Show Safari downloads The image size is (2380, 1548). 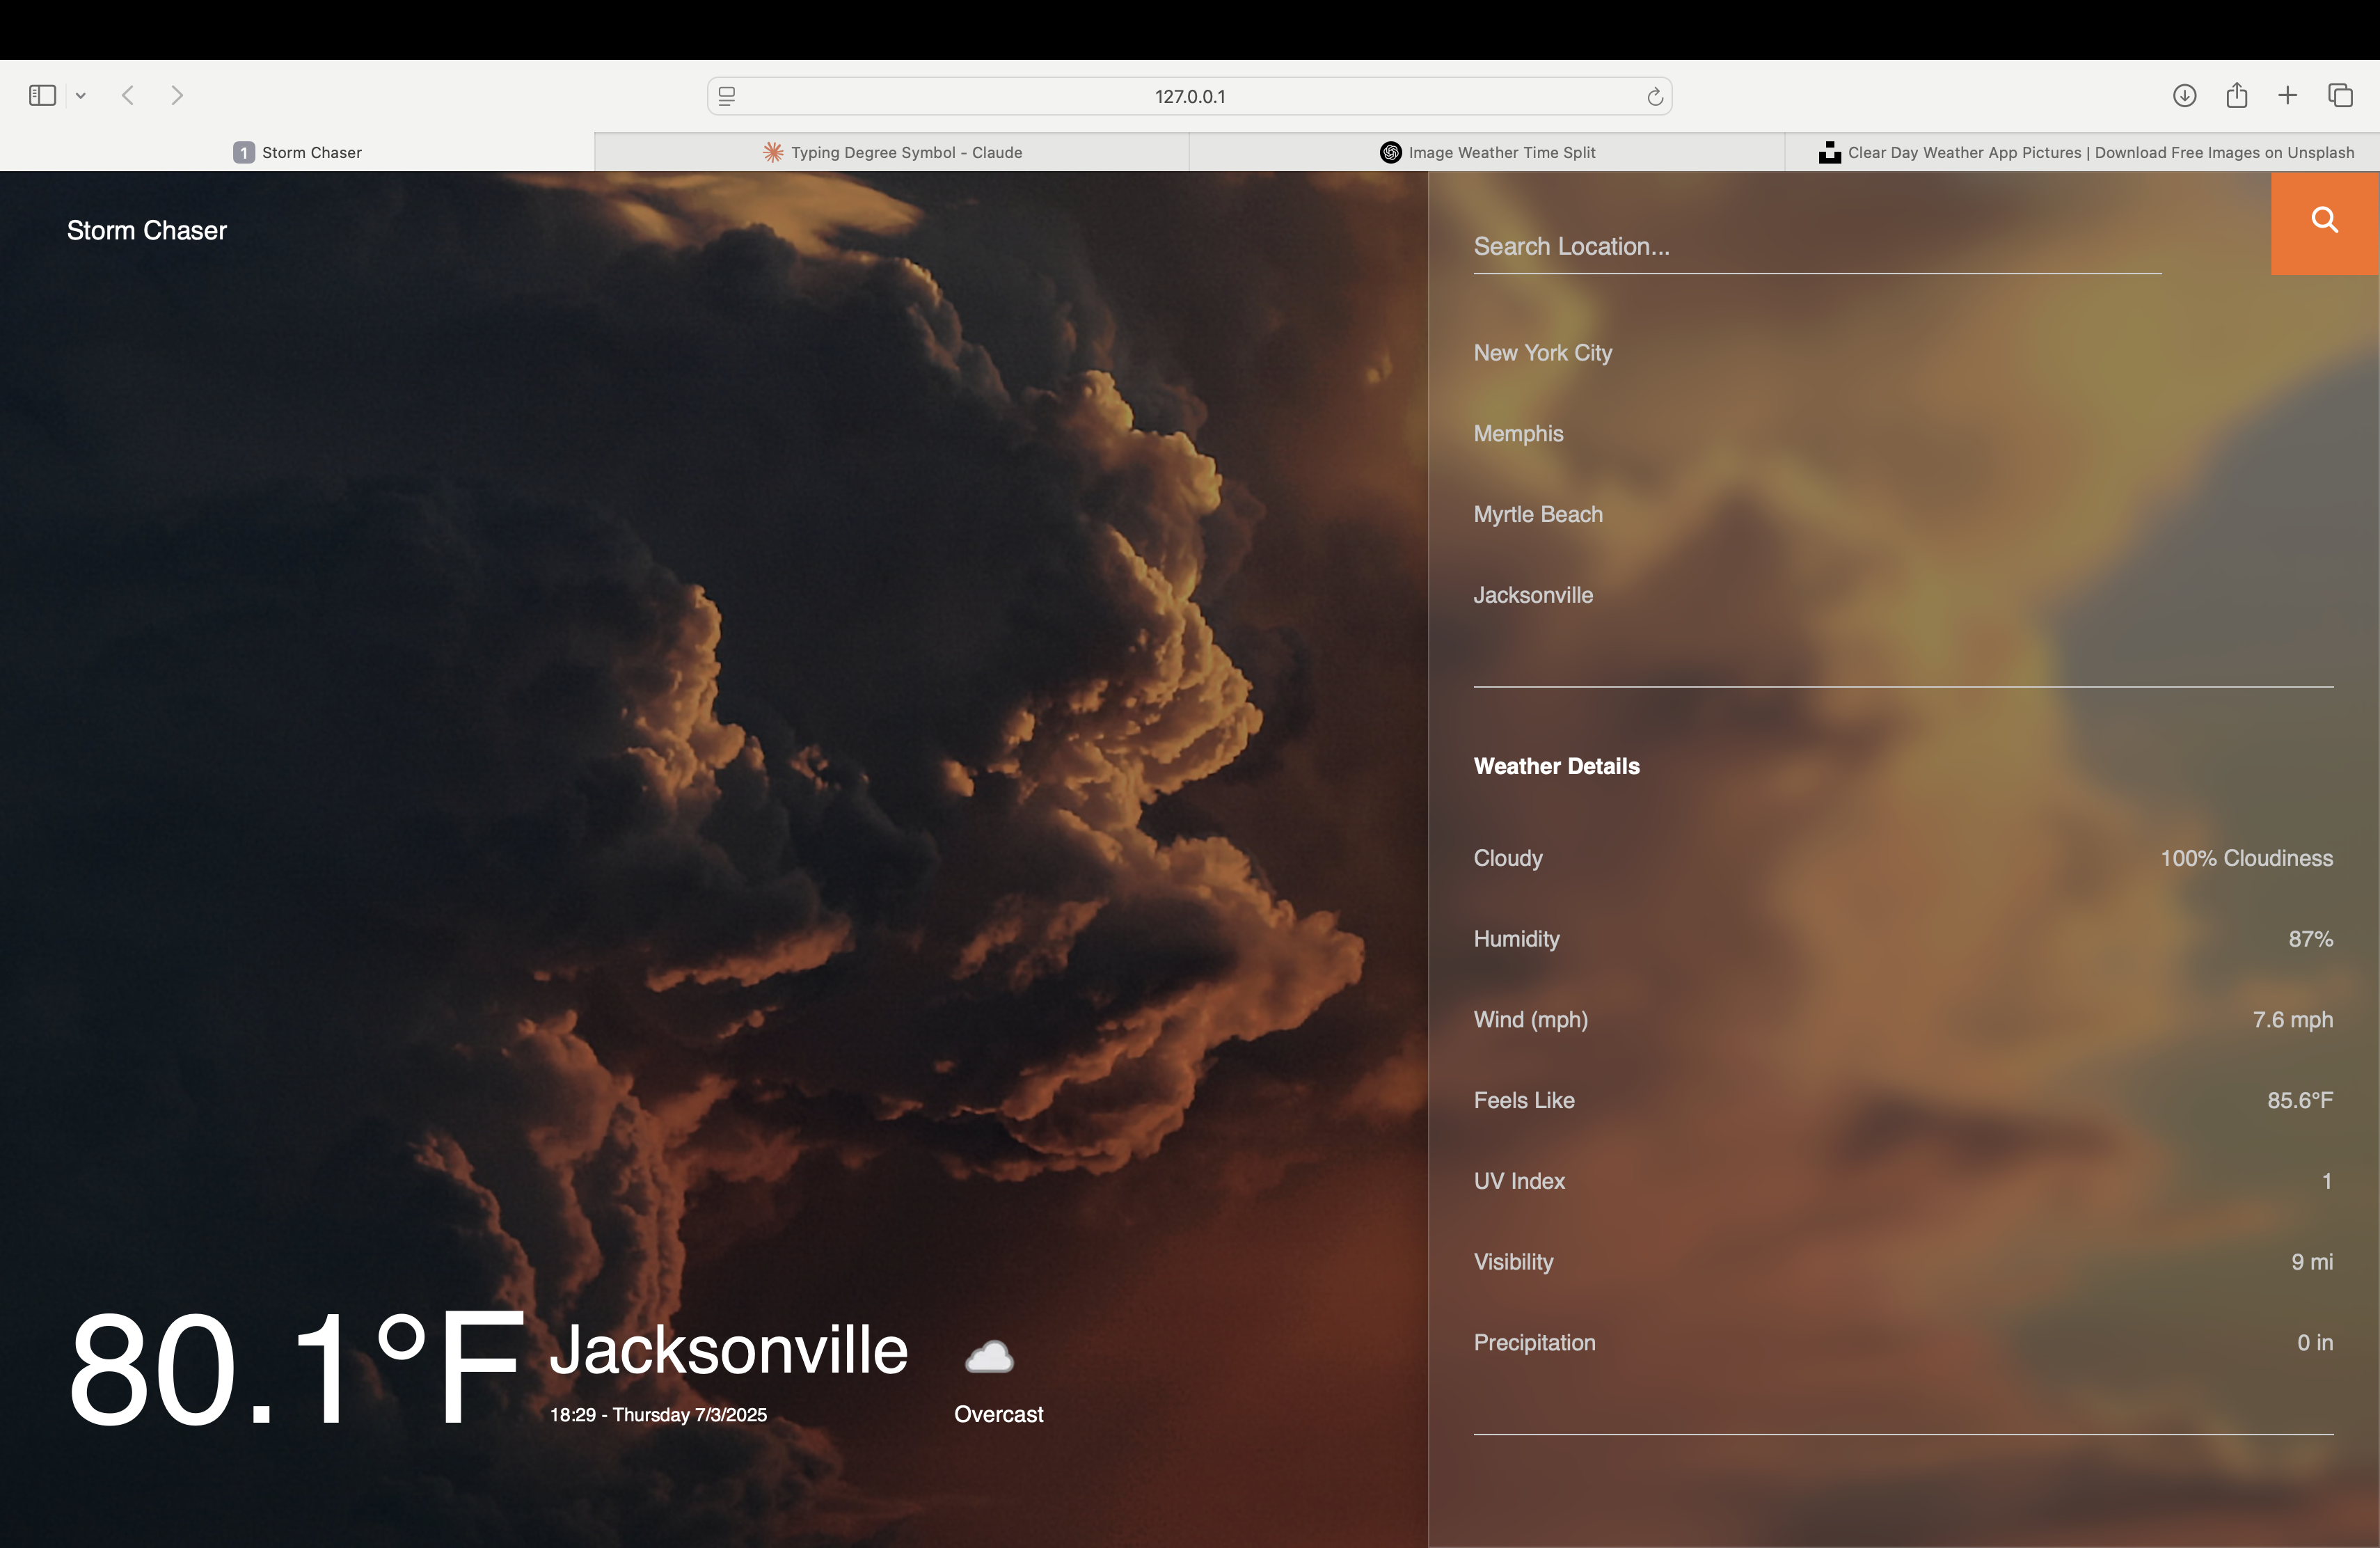coord(2184,95)
